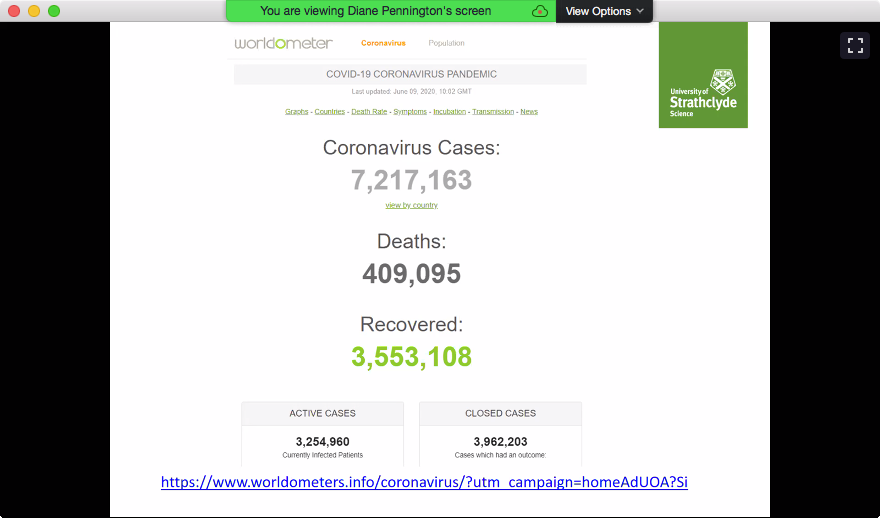The width and height of the screenshot is (880, 518).
Task: Switch to the Coronavirus tab
Action: pos(383,43)
